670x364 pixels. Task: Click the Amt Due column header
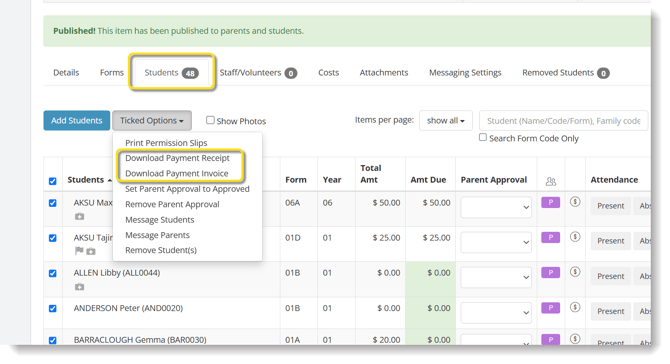[x=428, y=180]
